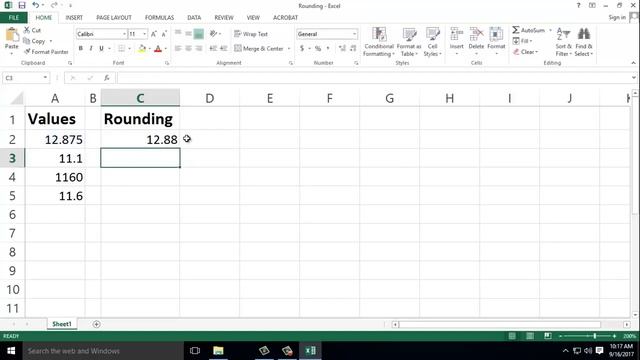The height and width of the screenshot is (360, 640).
Task: Click Increase Decimal icon
Action: (342, 48)
